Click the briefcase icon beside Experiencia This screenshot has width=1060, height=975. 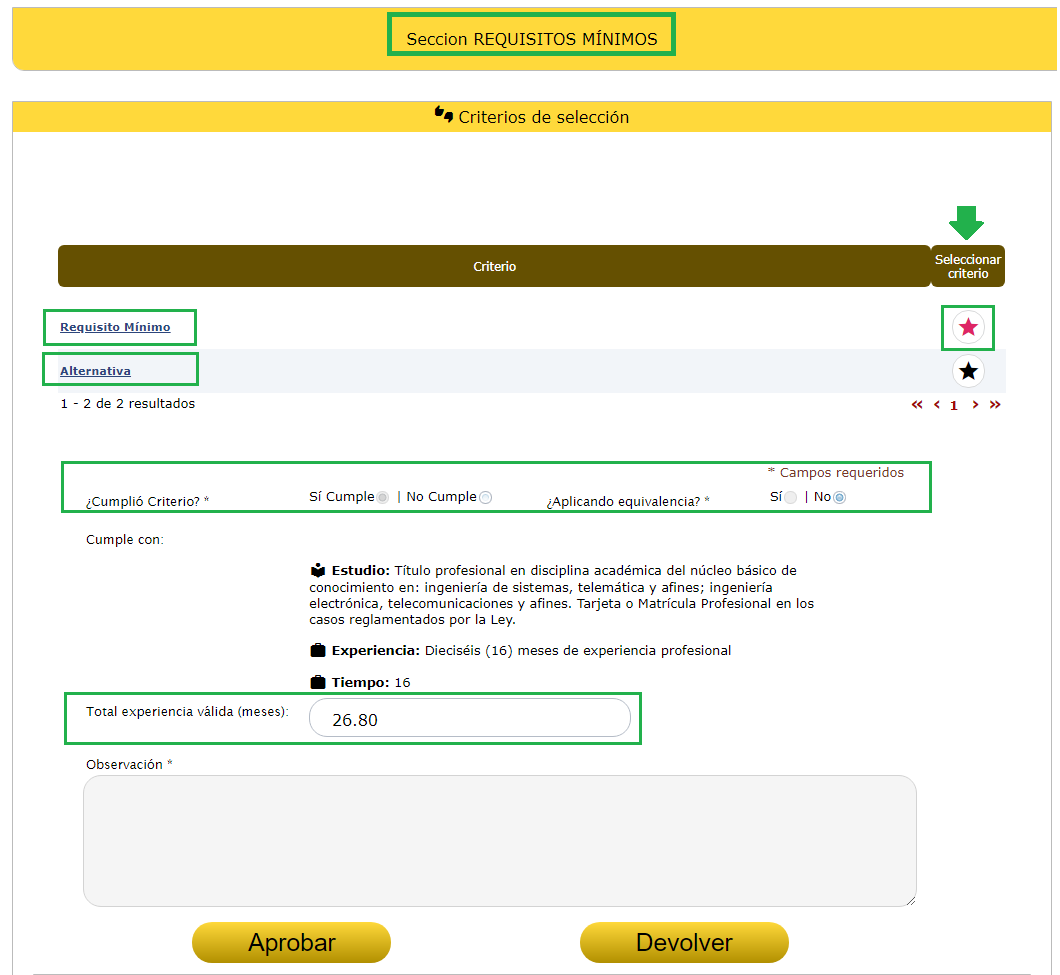[x=318, y=651]
